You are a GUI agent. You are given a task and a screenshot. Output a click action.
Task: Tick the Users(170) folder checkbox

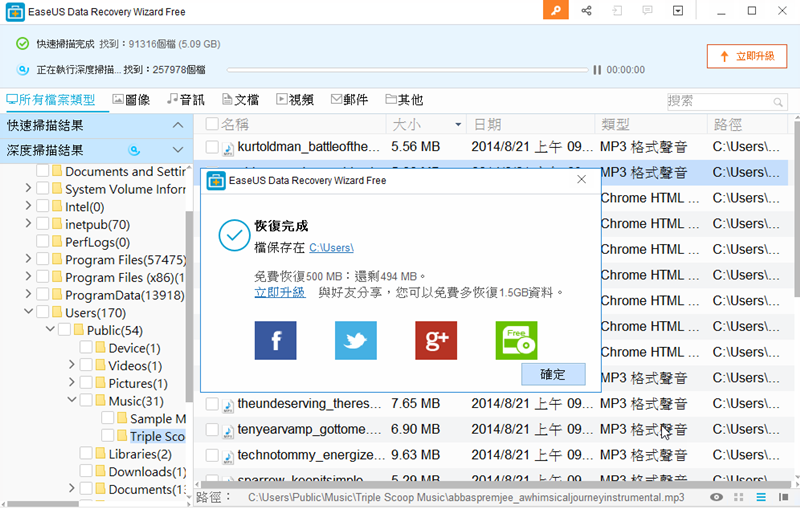(x=42, y=312)
